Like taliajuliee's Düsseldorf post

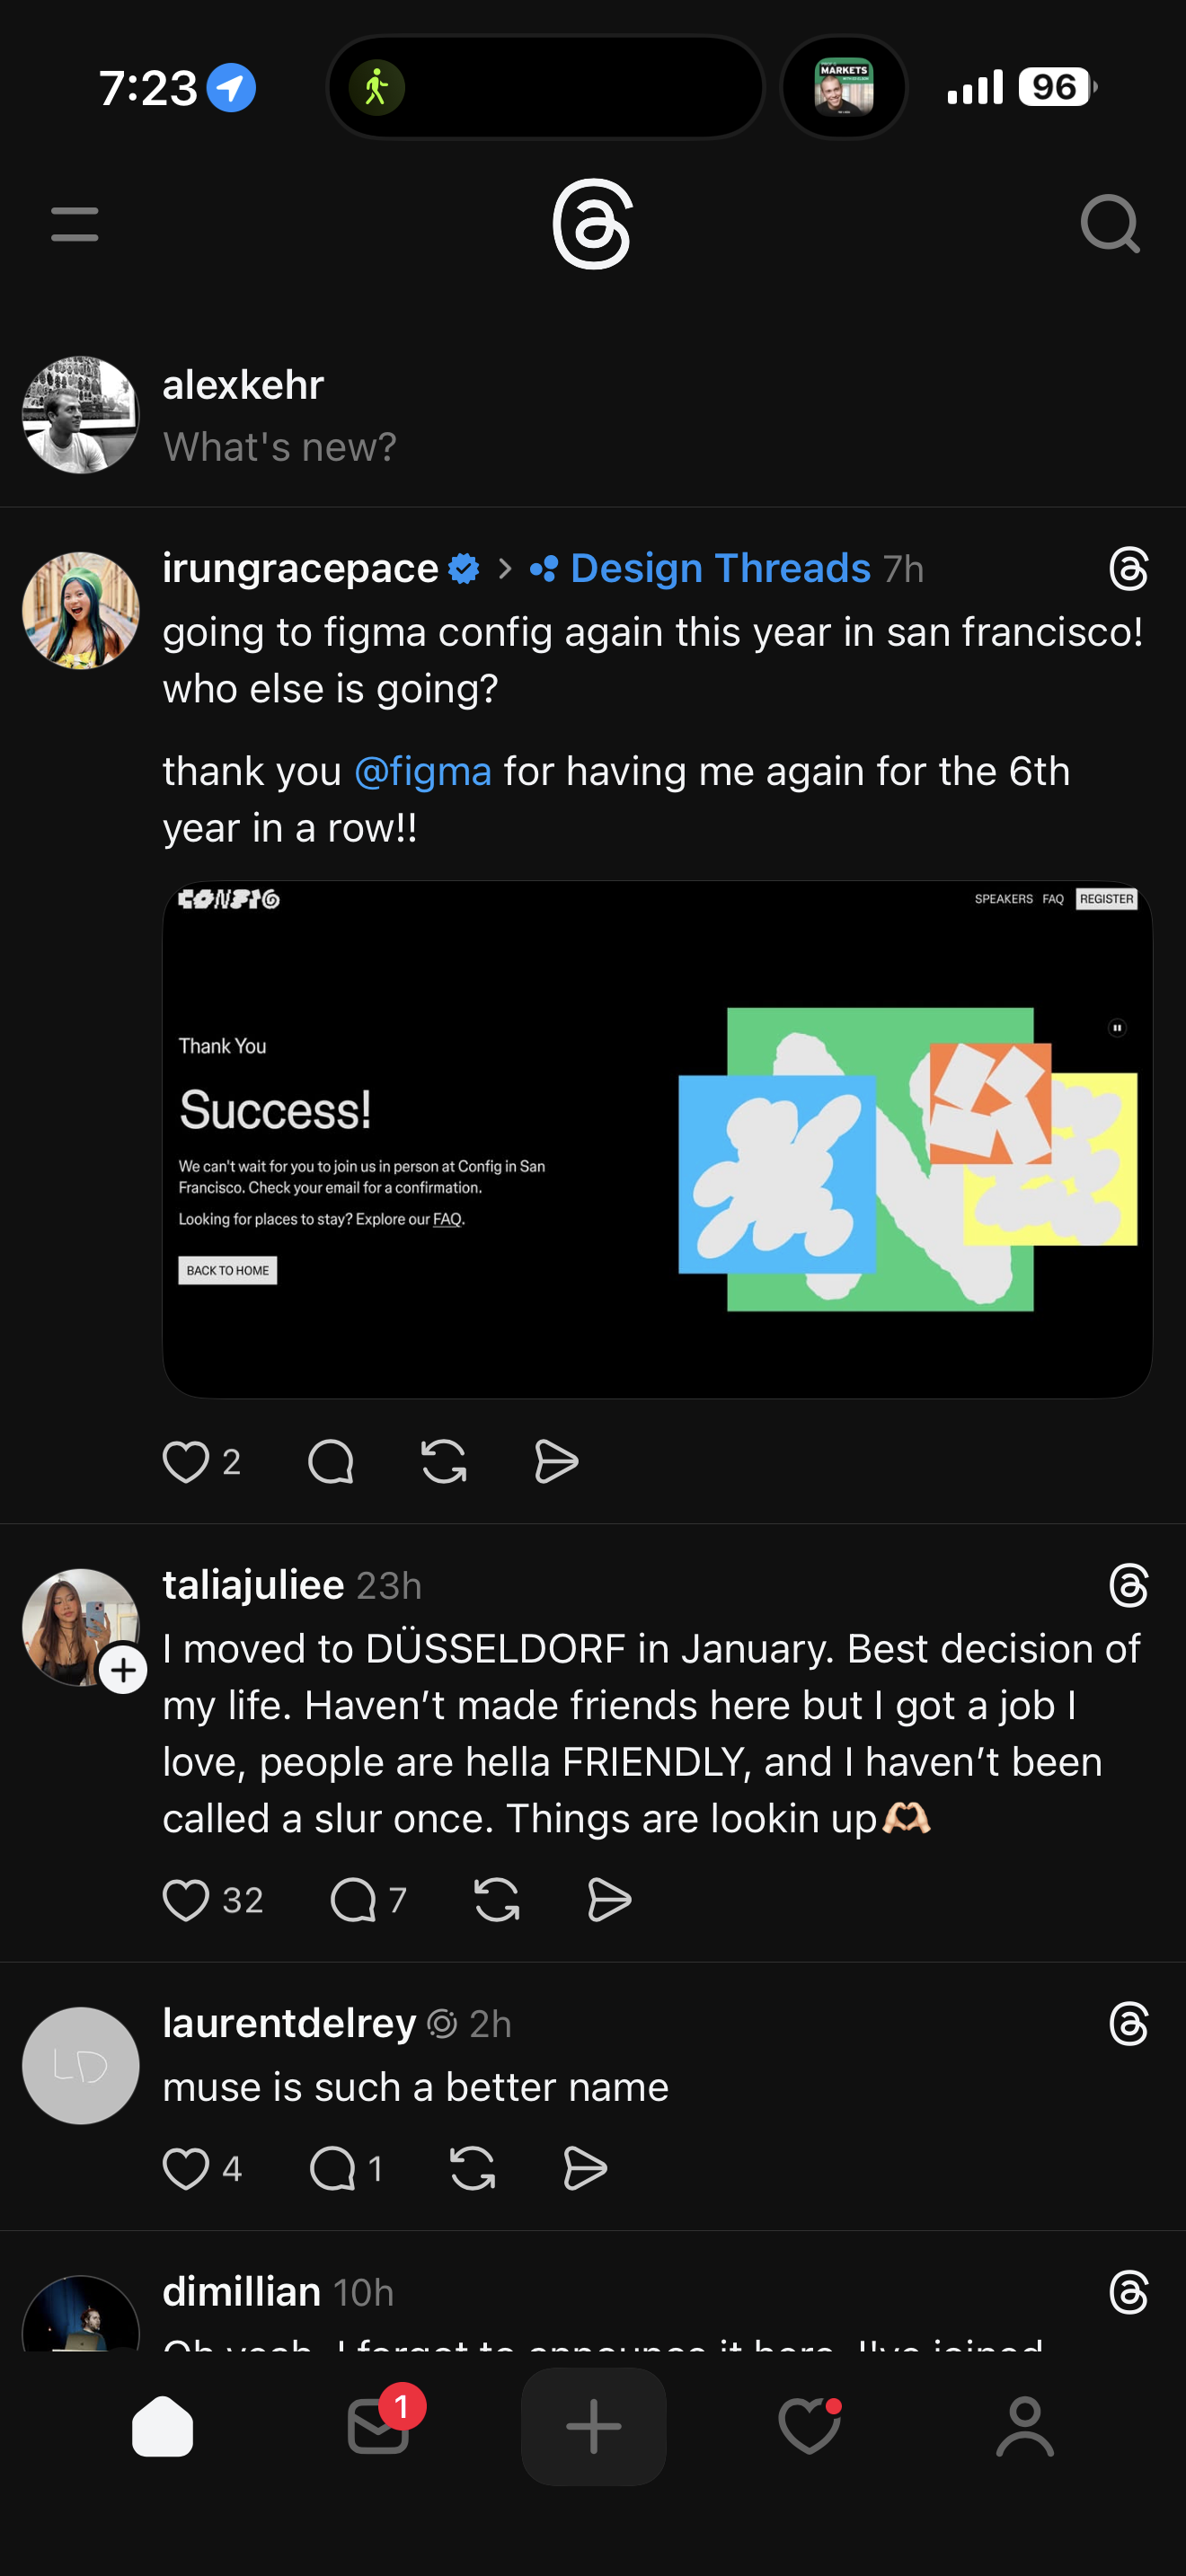(x=186, y=1900)
